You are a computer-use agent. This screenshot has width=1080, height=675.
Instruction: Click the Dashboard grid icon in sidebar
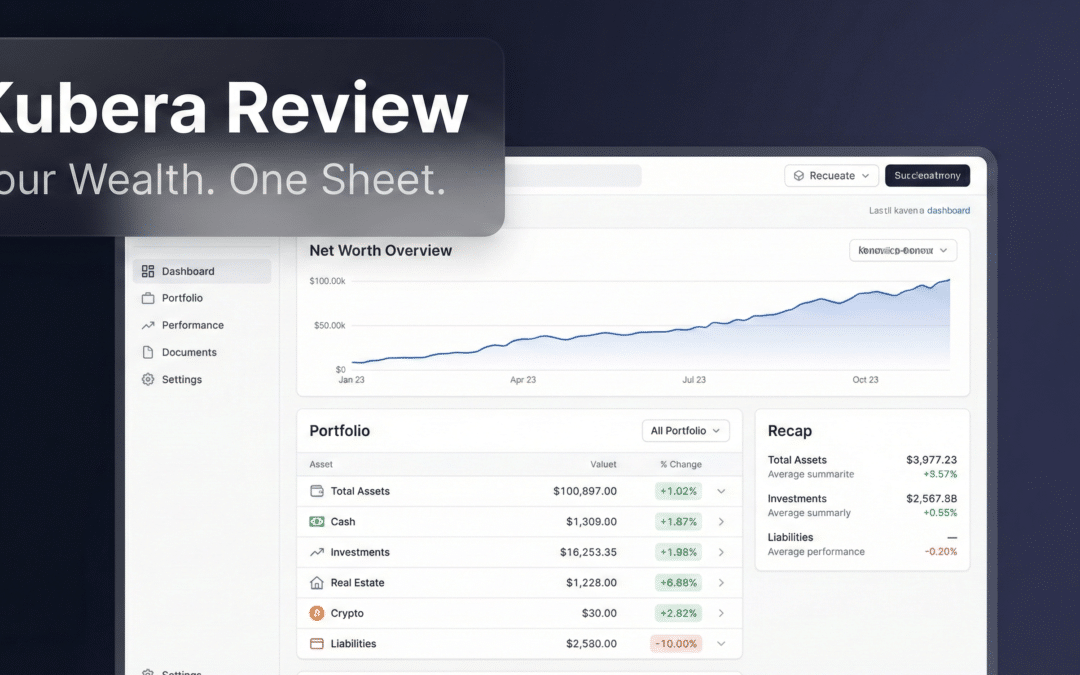click(x=147, y=271)
